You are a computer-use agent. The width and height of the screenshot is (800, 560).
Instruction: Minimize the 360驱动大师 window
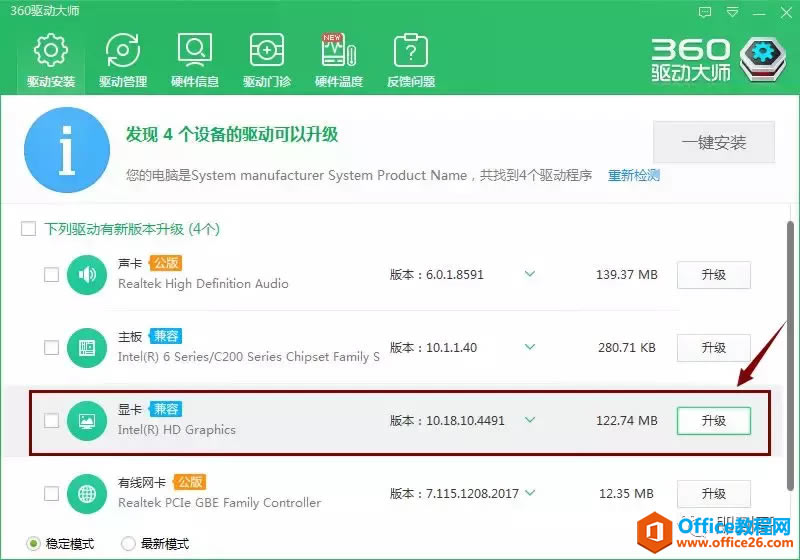click(759, 12)
